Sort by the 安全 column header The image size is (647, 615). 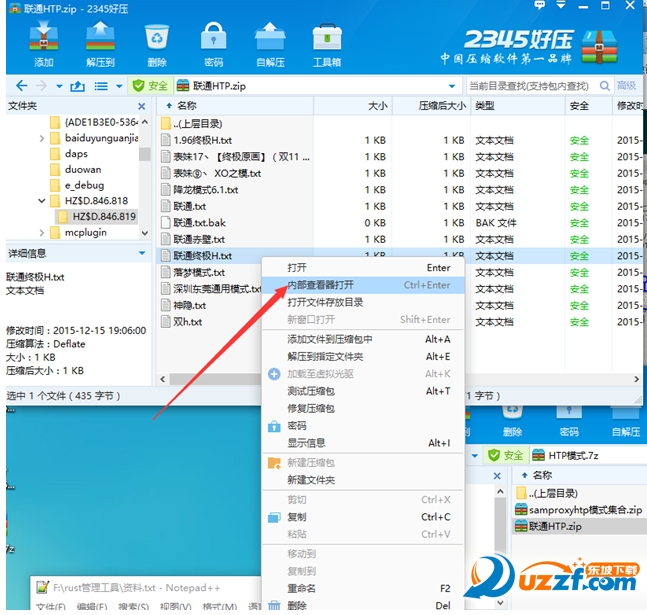[589, 106]
